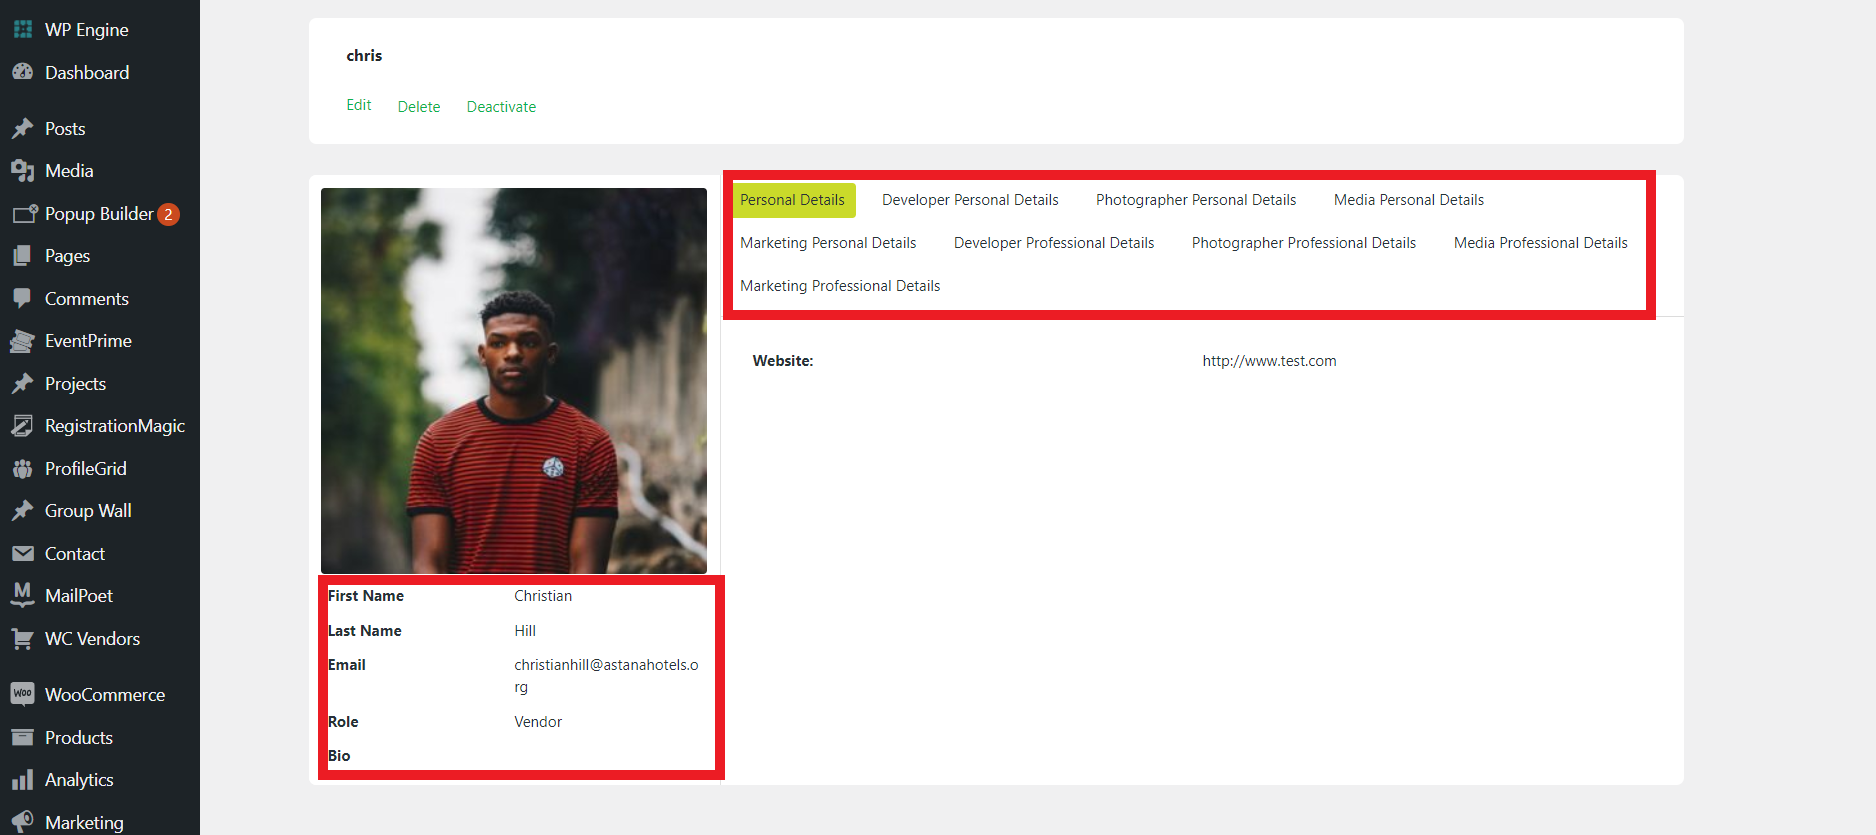Click the first name value Christian
The image size is (1876, 835).
(x=543, y=596)
